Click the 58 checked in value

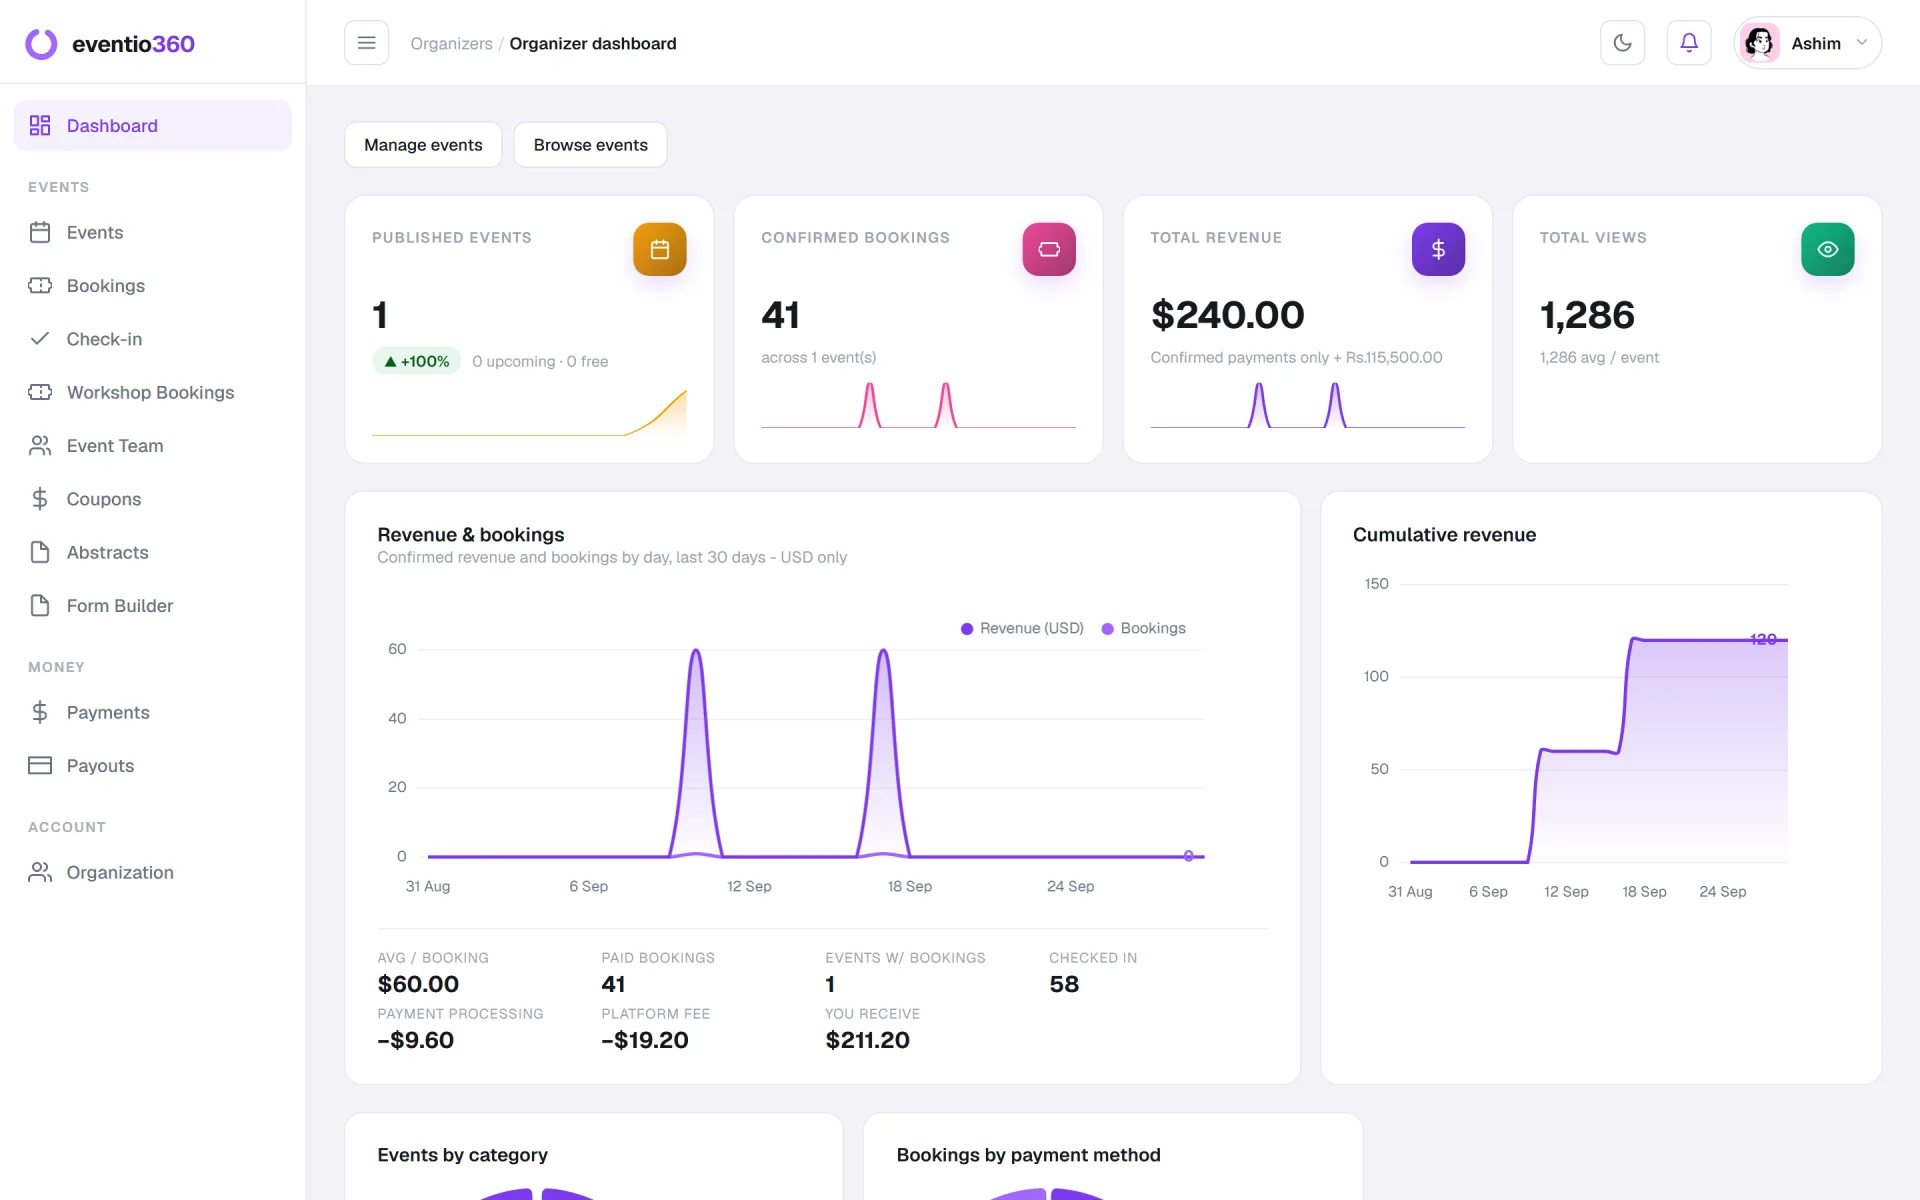[x=1064, y=984]
